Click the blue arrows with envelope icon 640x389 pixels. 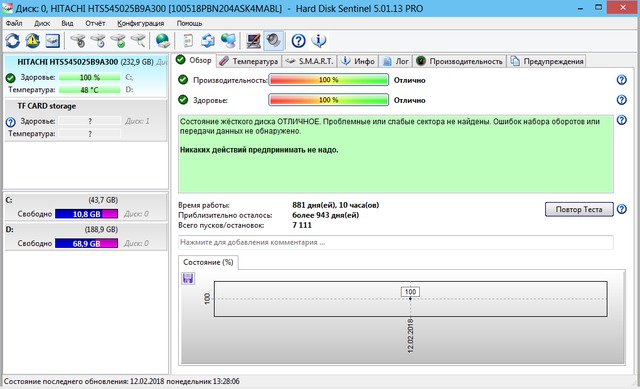tap(208, 41)
